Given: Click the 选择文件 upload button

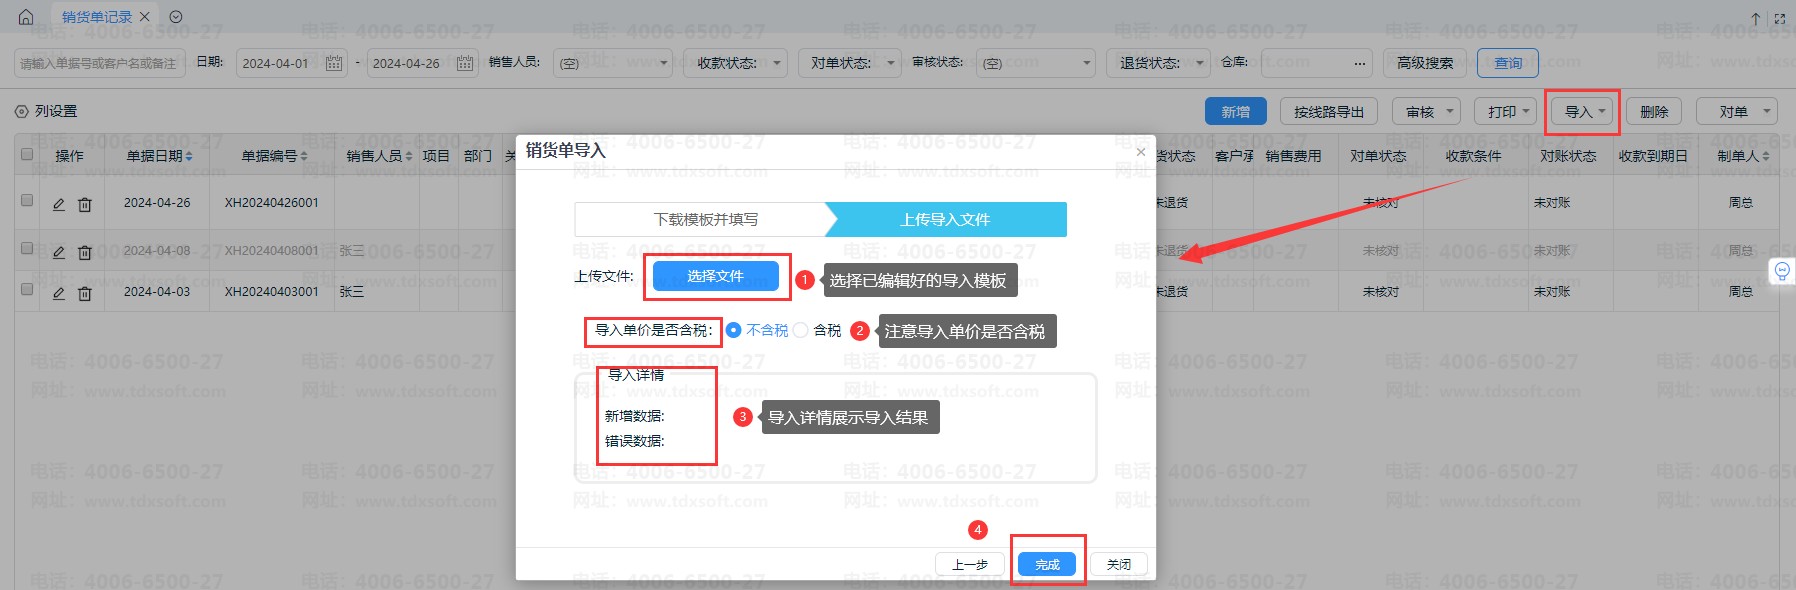Looking at the screenshot, I should (715, 276).
